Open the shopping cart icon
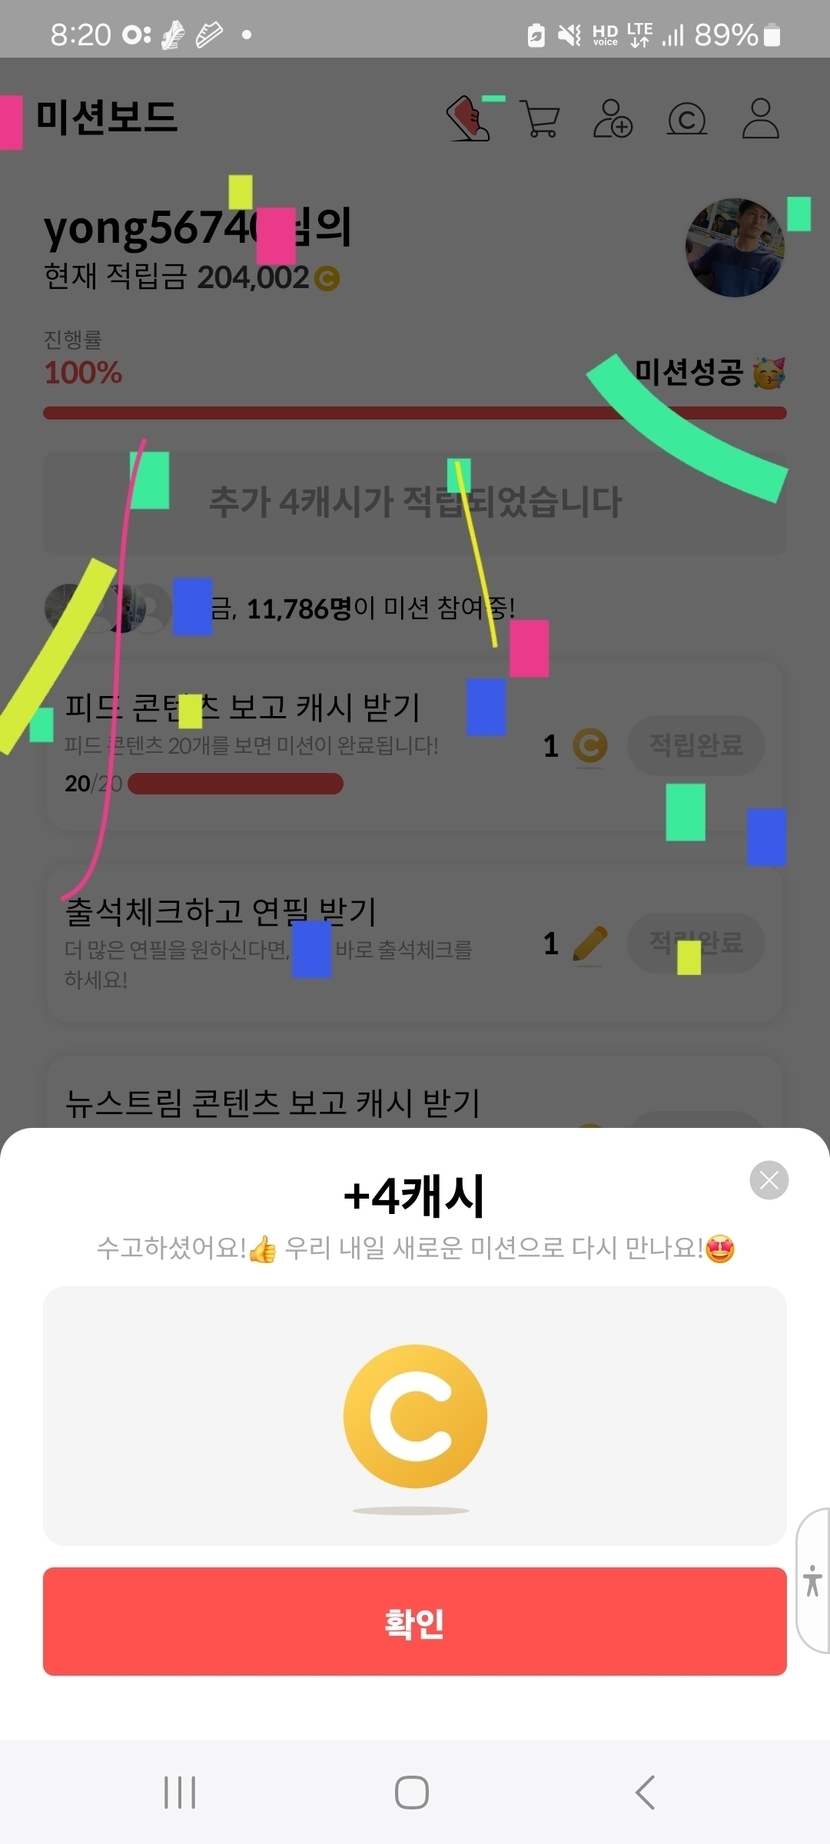Viewport: 830px width, 1844px height. [540, 119]
